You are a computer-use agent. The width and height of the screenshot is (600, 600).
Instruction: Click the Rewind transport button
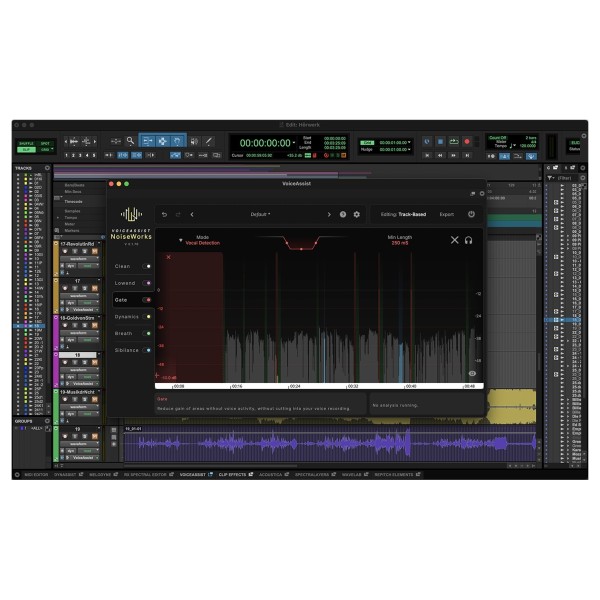point(440,155)
